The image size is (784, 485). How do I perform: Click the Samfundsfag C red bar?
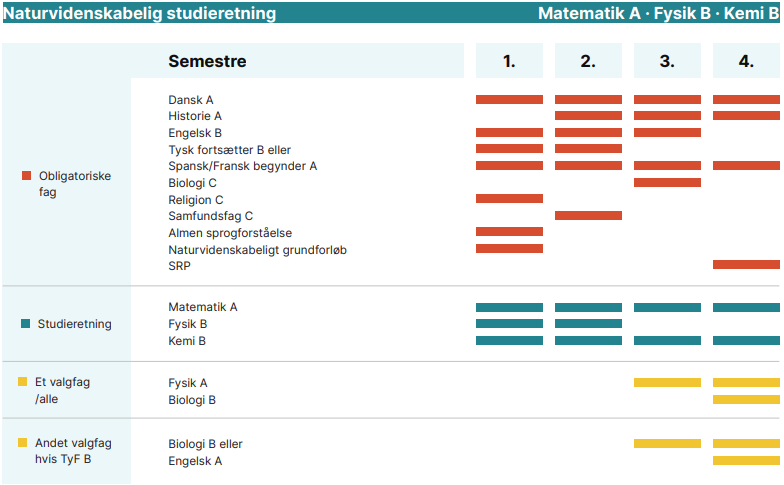tap(588, 216)
